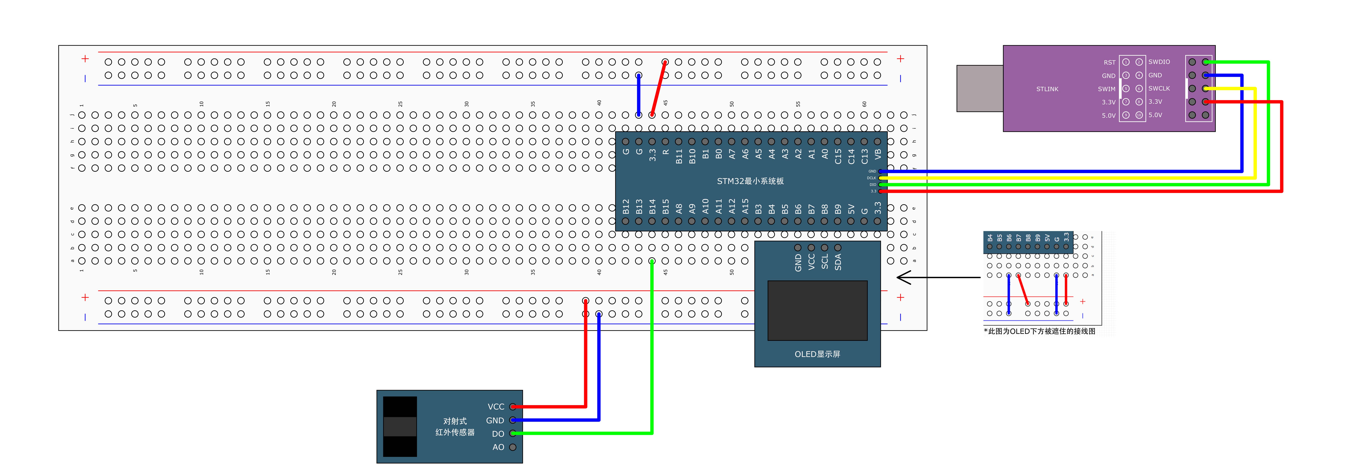The width and height of the screenshot is (1350, 474).
Task: Select the SDA label on OLED module
Action: (x=838, y=262)
